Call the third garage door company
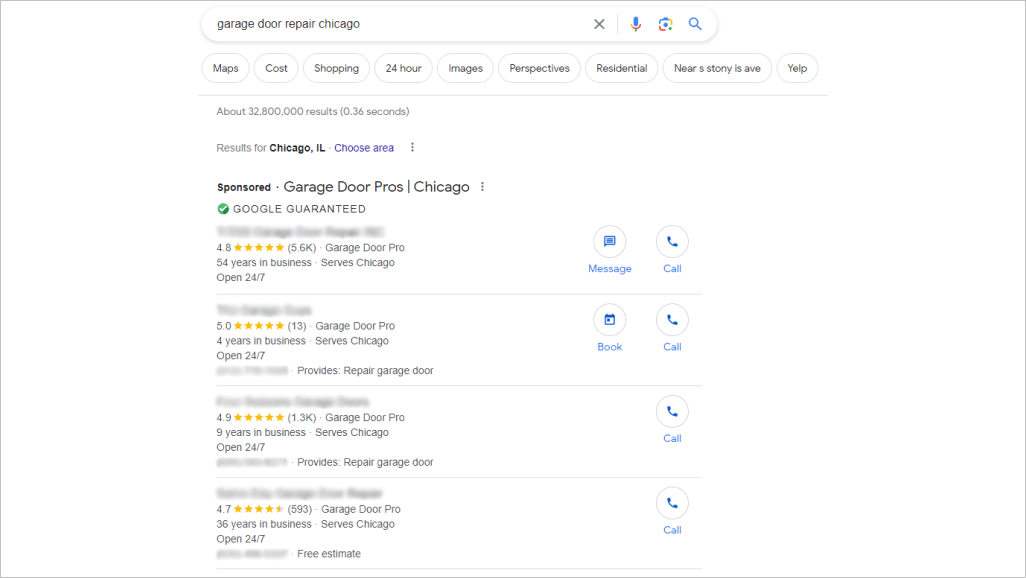This screenshot has width=1026, height=578. (x=672, y=411)
